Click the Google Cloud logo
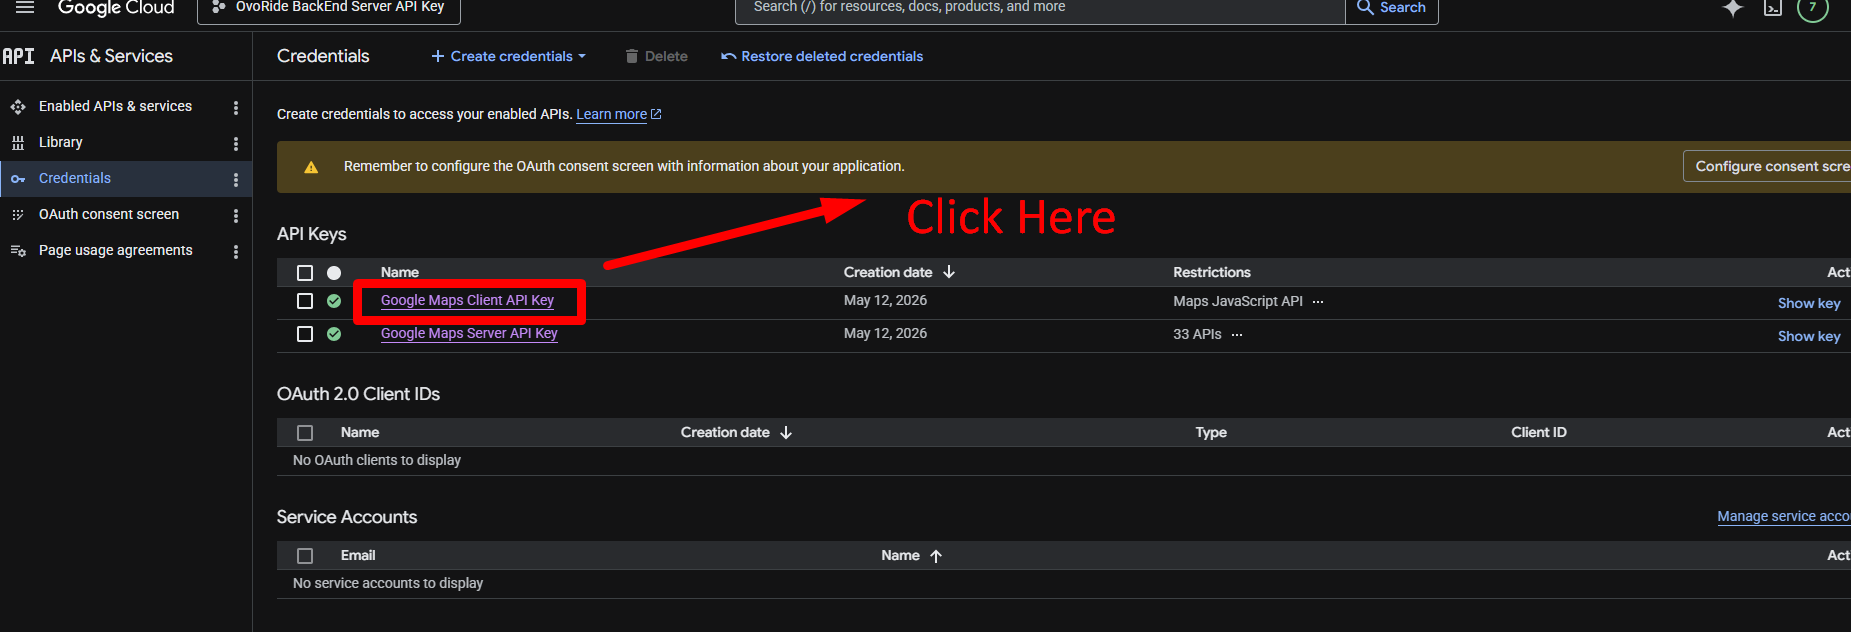Screen dimensions: 1851x632 tap(116, 8)
